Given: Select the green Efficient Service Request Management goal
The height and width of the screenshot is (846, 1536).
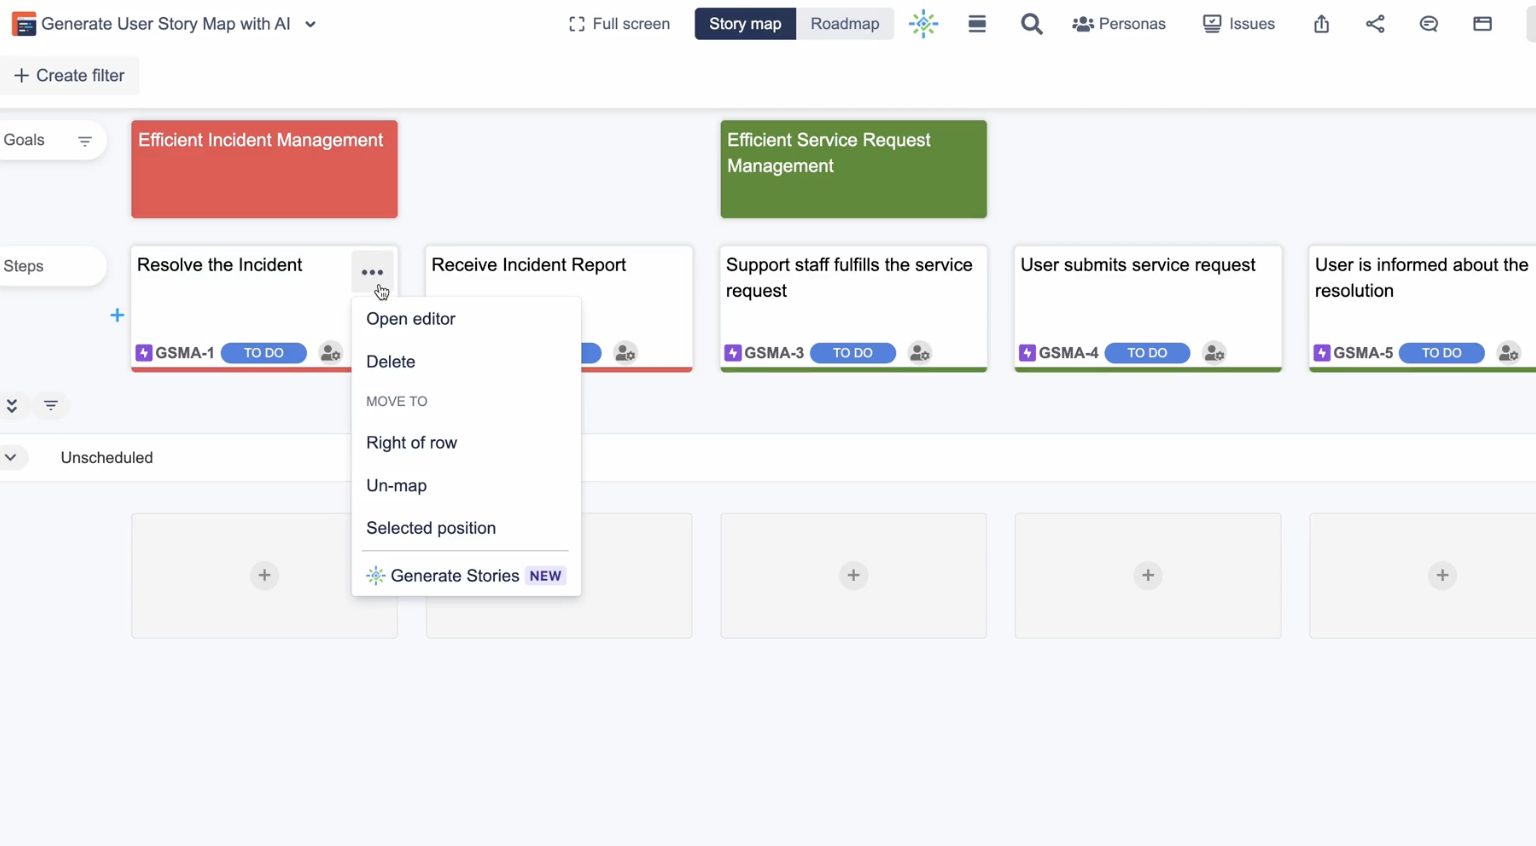Looking at the screenshot, I should coord(853,169).
